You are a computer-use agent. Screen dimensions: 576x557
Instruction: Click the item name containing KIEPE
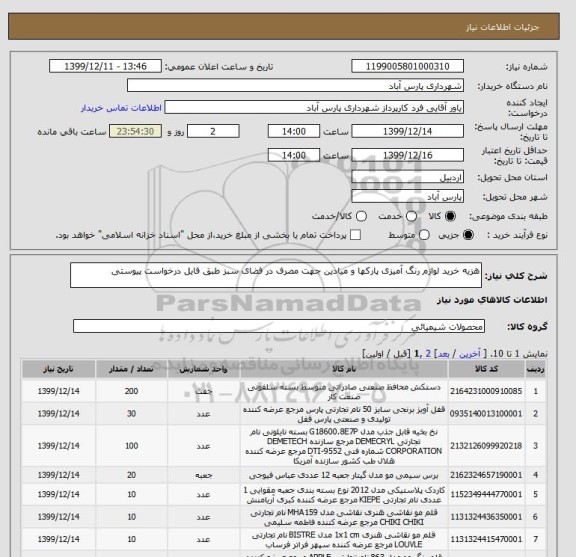coord(344,495)
